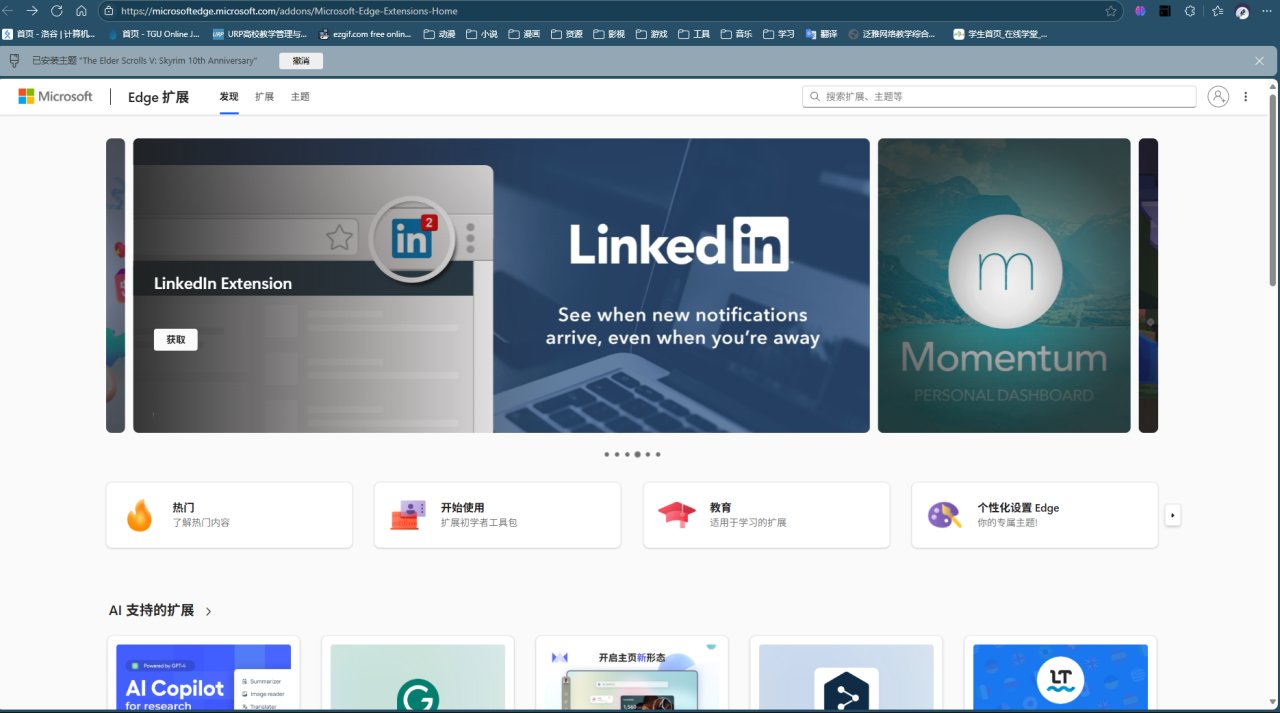Click the magnifier icon in search box
The width and height of the screenshot is (1280, 713).
tap(815, 97)
